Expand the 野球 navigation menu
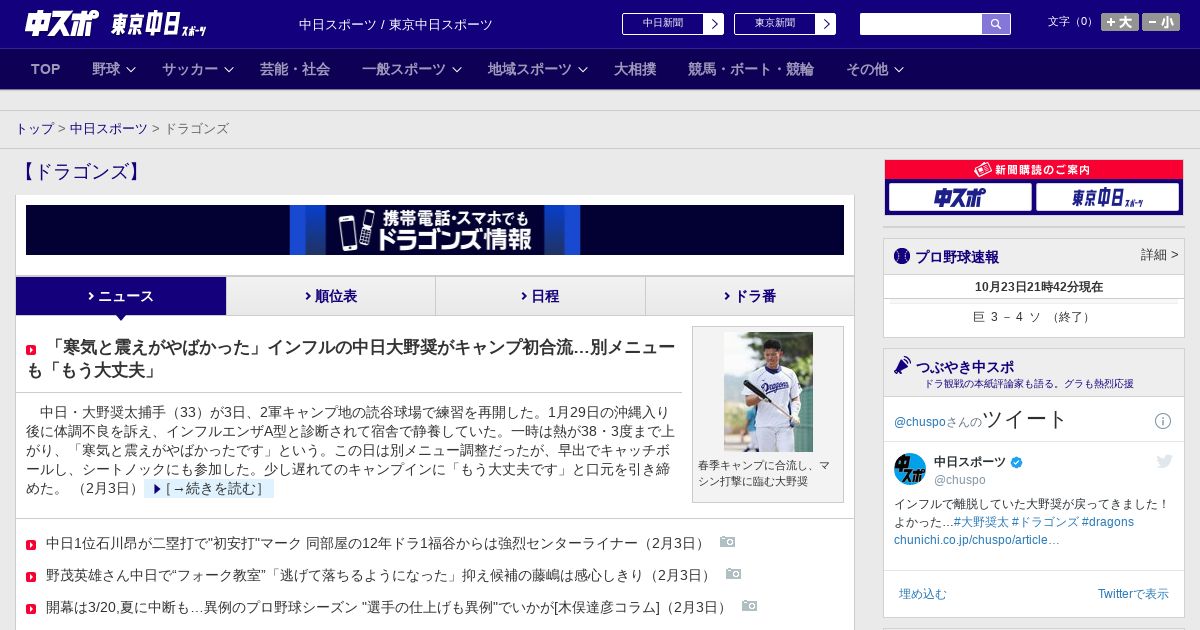 click(113, 69)
